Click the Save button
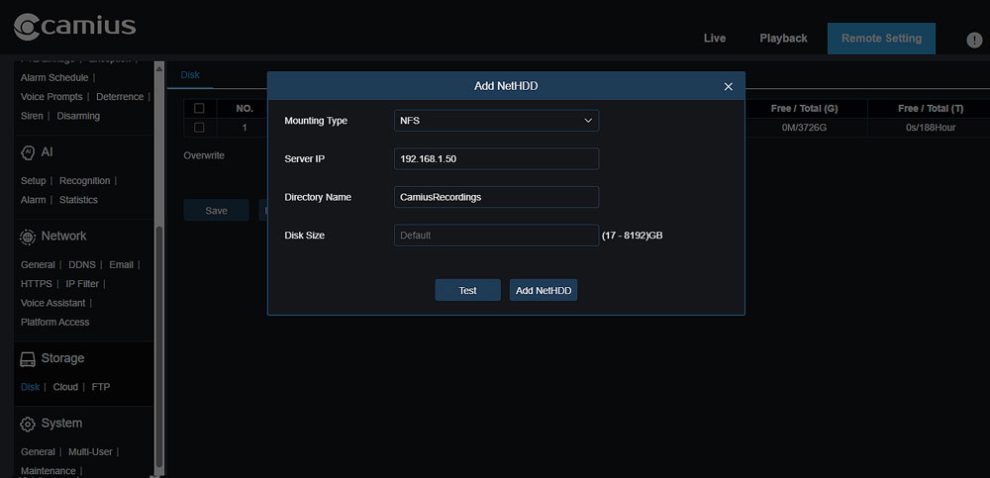990x478 pixels. coord(216,211)
